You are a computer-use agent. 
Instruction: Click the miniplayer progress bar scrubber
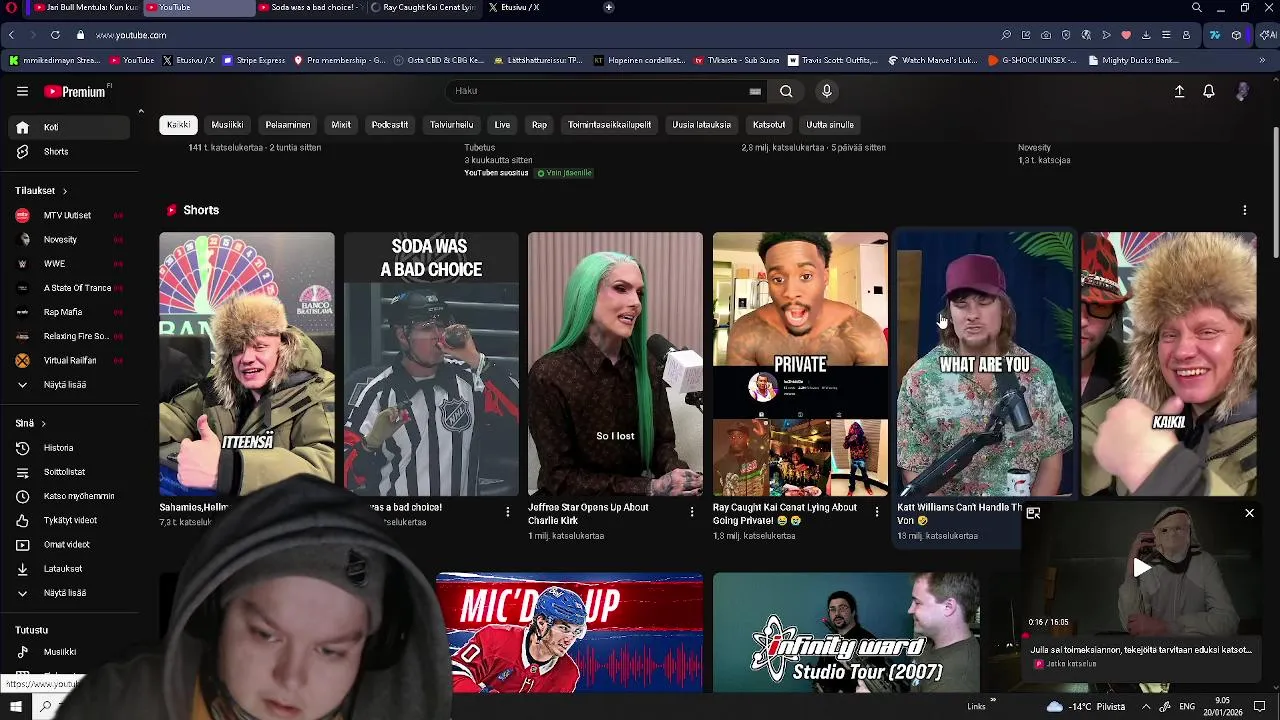(x=1026, y=636)
